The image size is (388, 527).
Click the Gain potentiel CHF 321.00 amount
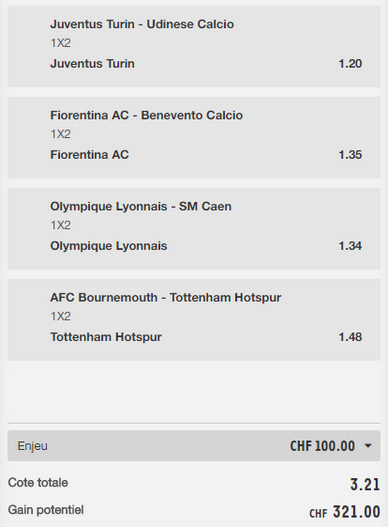pos(345,512)
